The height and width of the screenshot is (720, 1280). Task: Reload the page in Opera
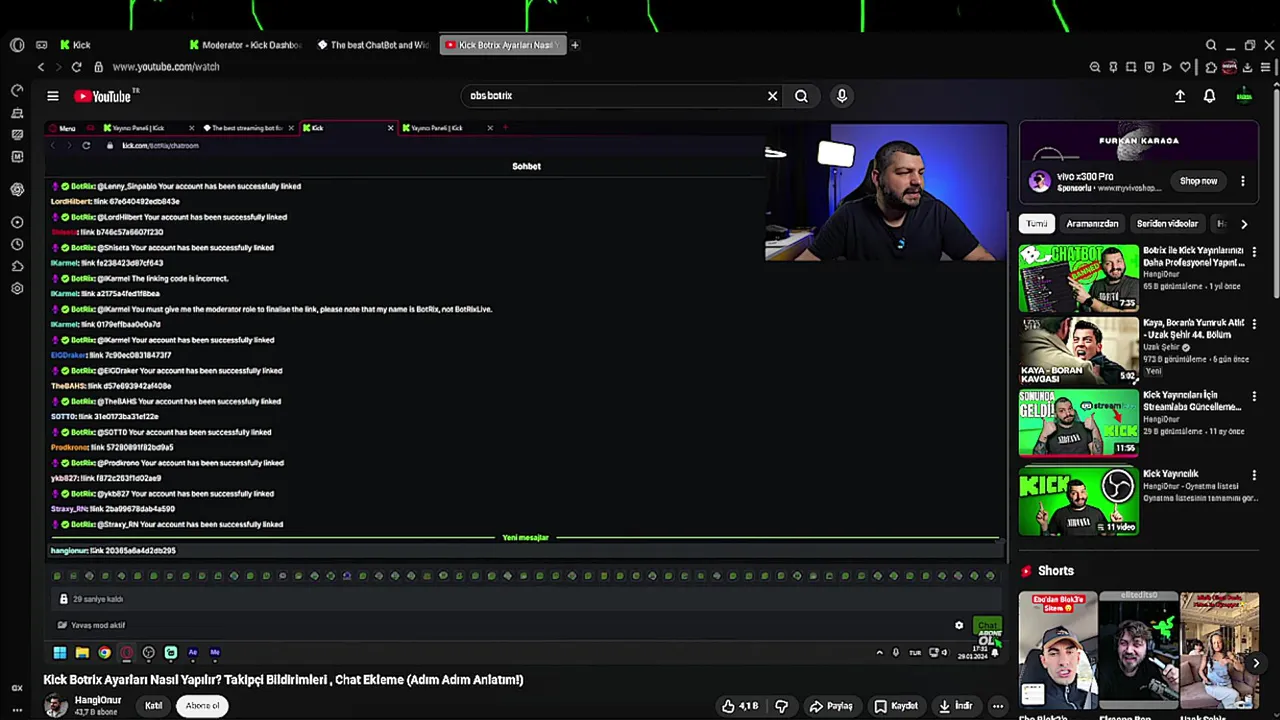(76, 67)
